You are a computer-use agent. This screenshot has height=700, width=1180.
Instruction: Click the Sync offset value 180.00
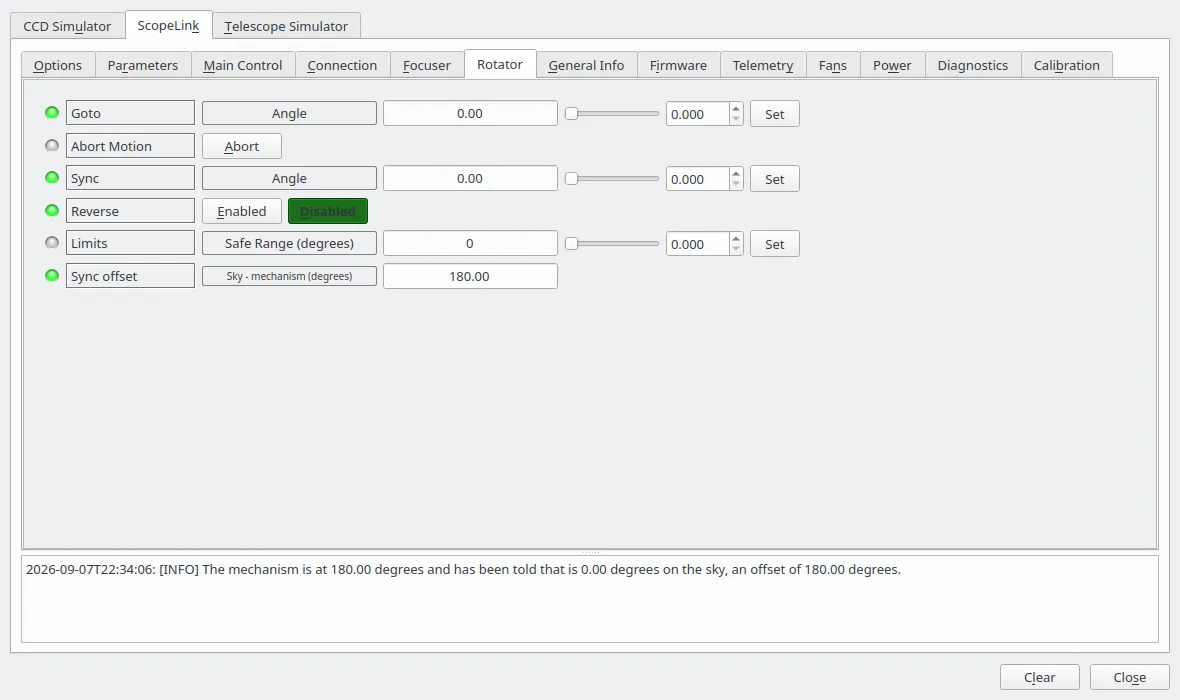click(x=470, y=276)
